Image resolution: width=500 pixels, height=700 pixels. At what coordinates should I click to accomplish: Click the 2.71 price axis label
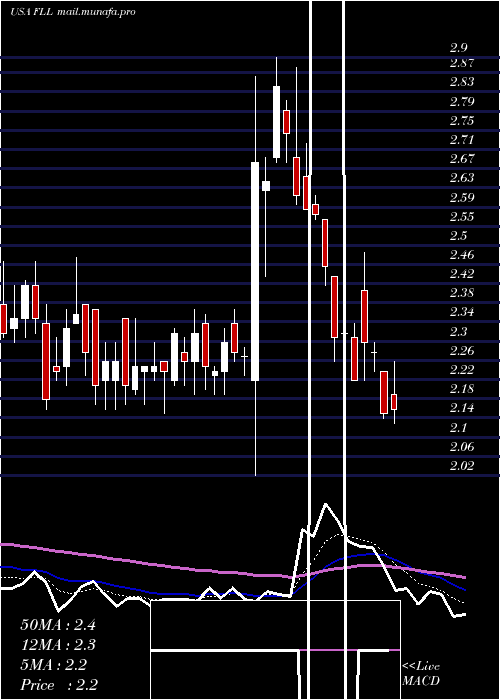click(462, 140)
